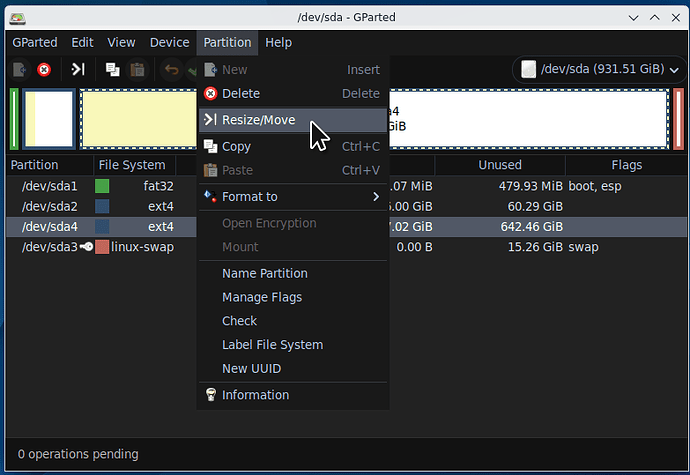Click the key icon next to /dev/sda3
This screenshot has height=475, width=690.
point(87,247)
